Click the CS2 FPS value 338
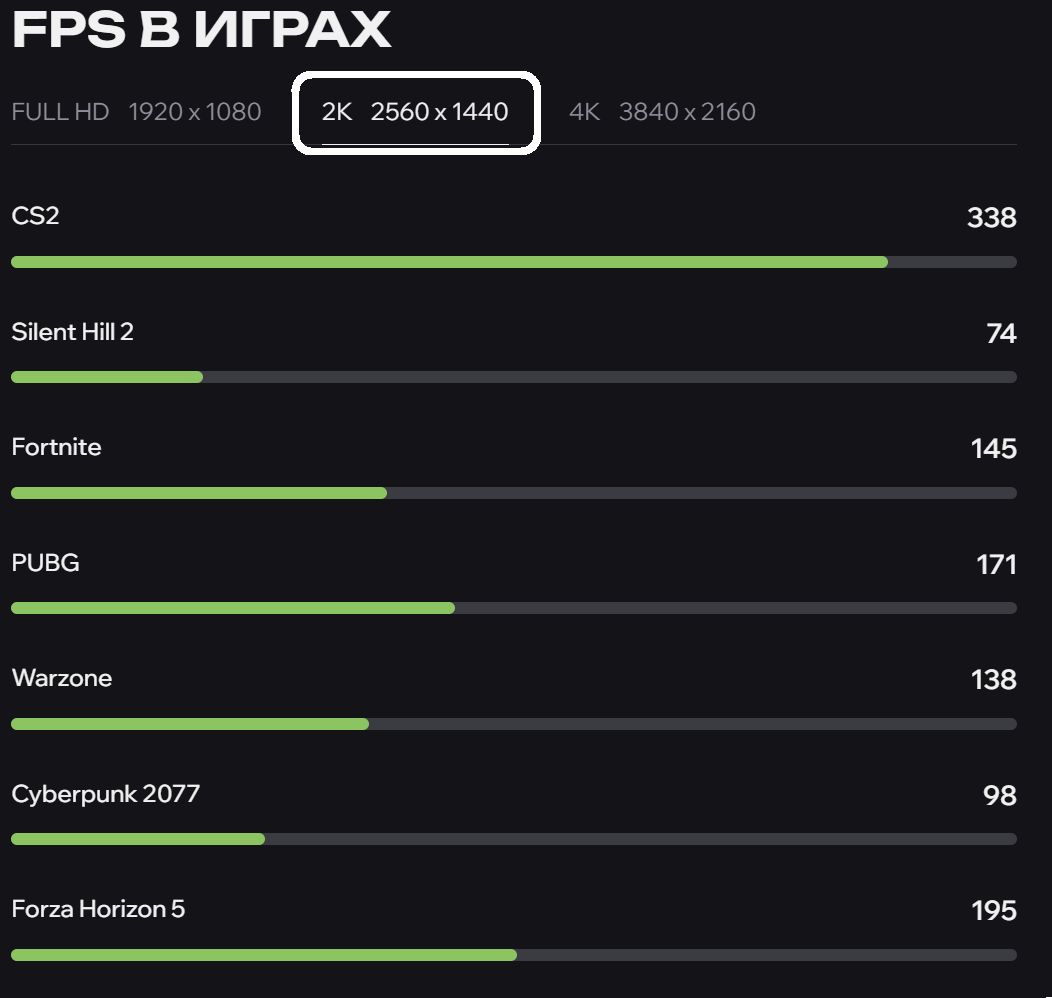Viewport: 1052px width, 998px height. [991, 218]
